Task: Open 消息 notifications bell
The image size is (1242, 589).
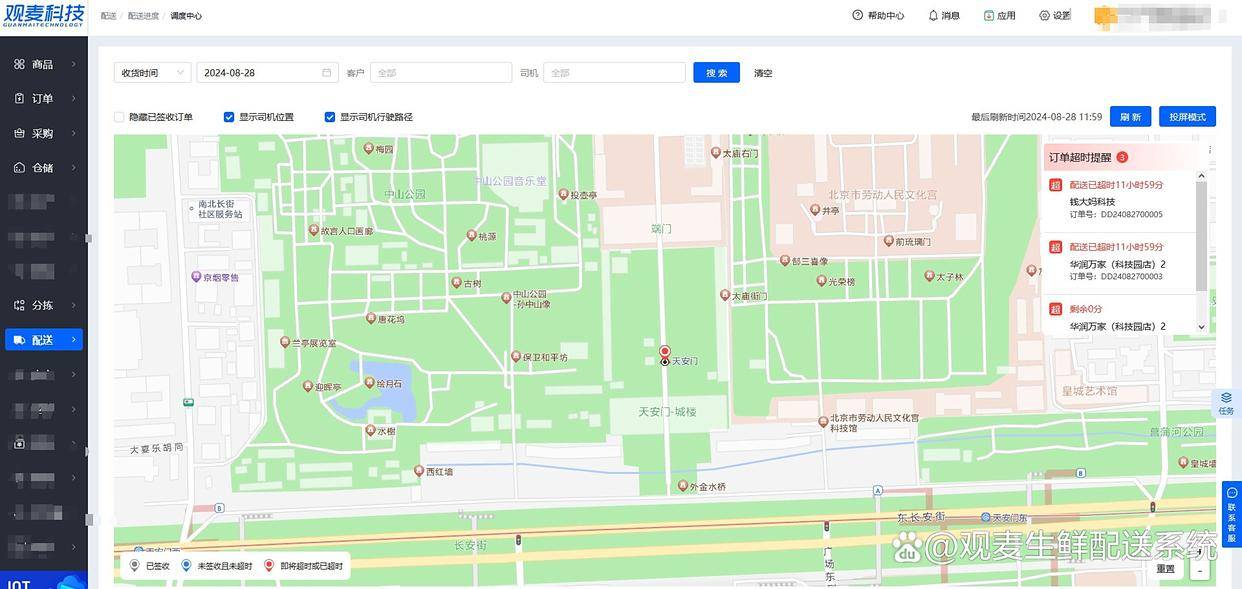Action: point(933,15)
